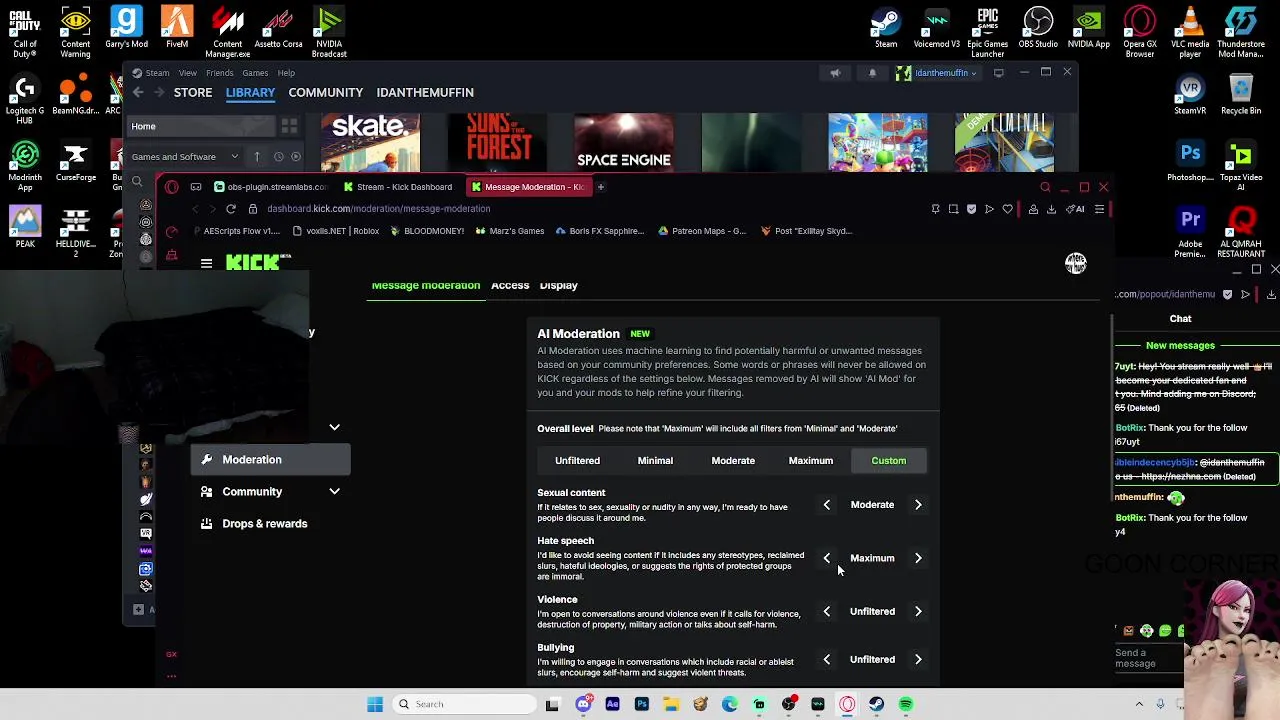The width and height of the screenshot is (1280, 720).
Task: Decrease the Violence filter level
Action: pyautogui.click(x=826, y=611)
